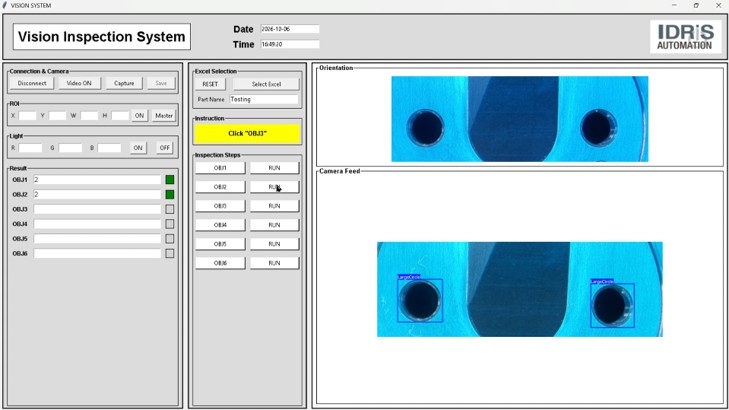Click the empty OBJ5 status indicator
The image size is (729, 410).
[x=170, y=238]
